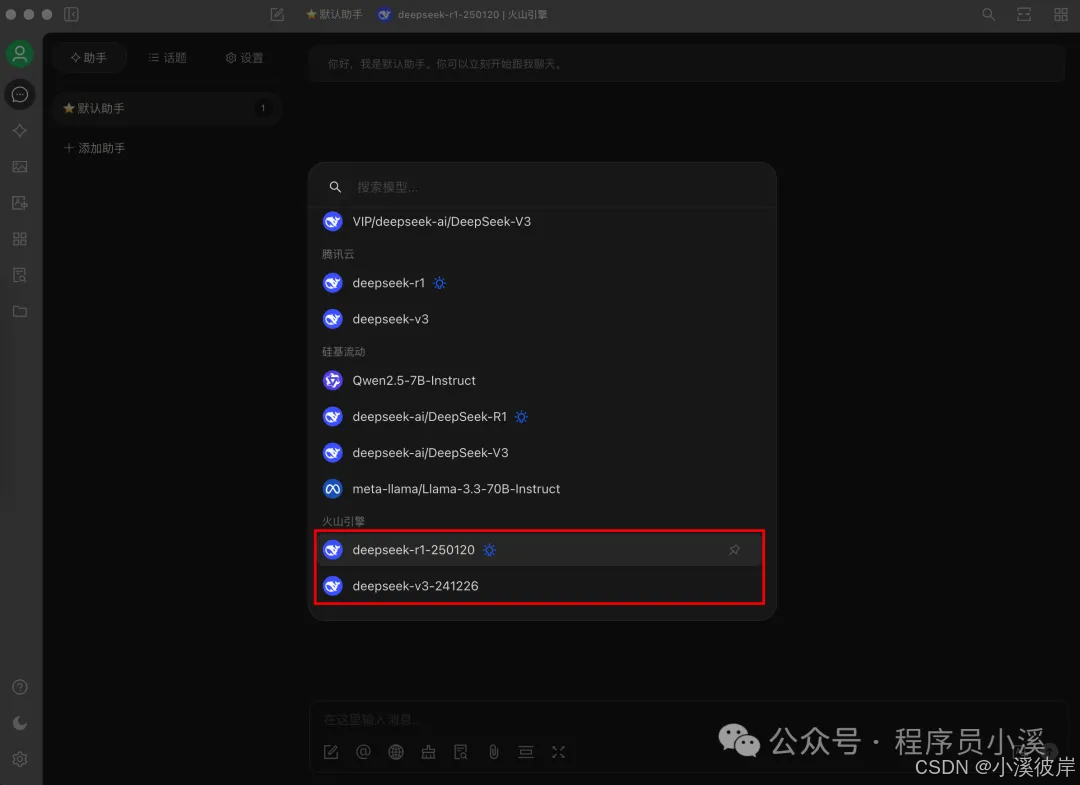Image resolution: width=1080 pixels, height=785 pixels.
Task: Click 添加助手 to add assistant
Action: (94, 148)
